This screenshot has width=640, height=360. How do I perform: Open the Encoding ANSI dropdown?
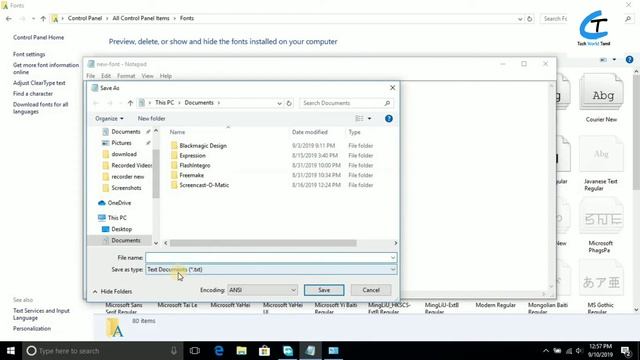point(262,290)
